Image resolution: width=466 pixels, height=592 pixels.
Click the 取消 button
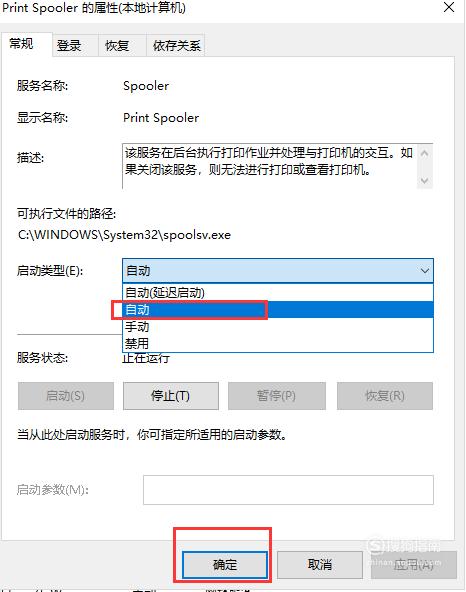point(319,565)
